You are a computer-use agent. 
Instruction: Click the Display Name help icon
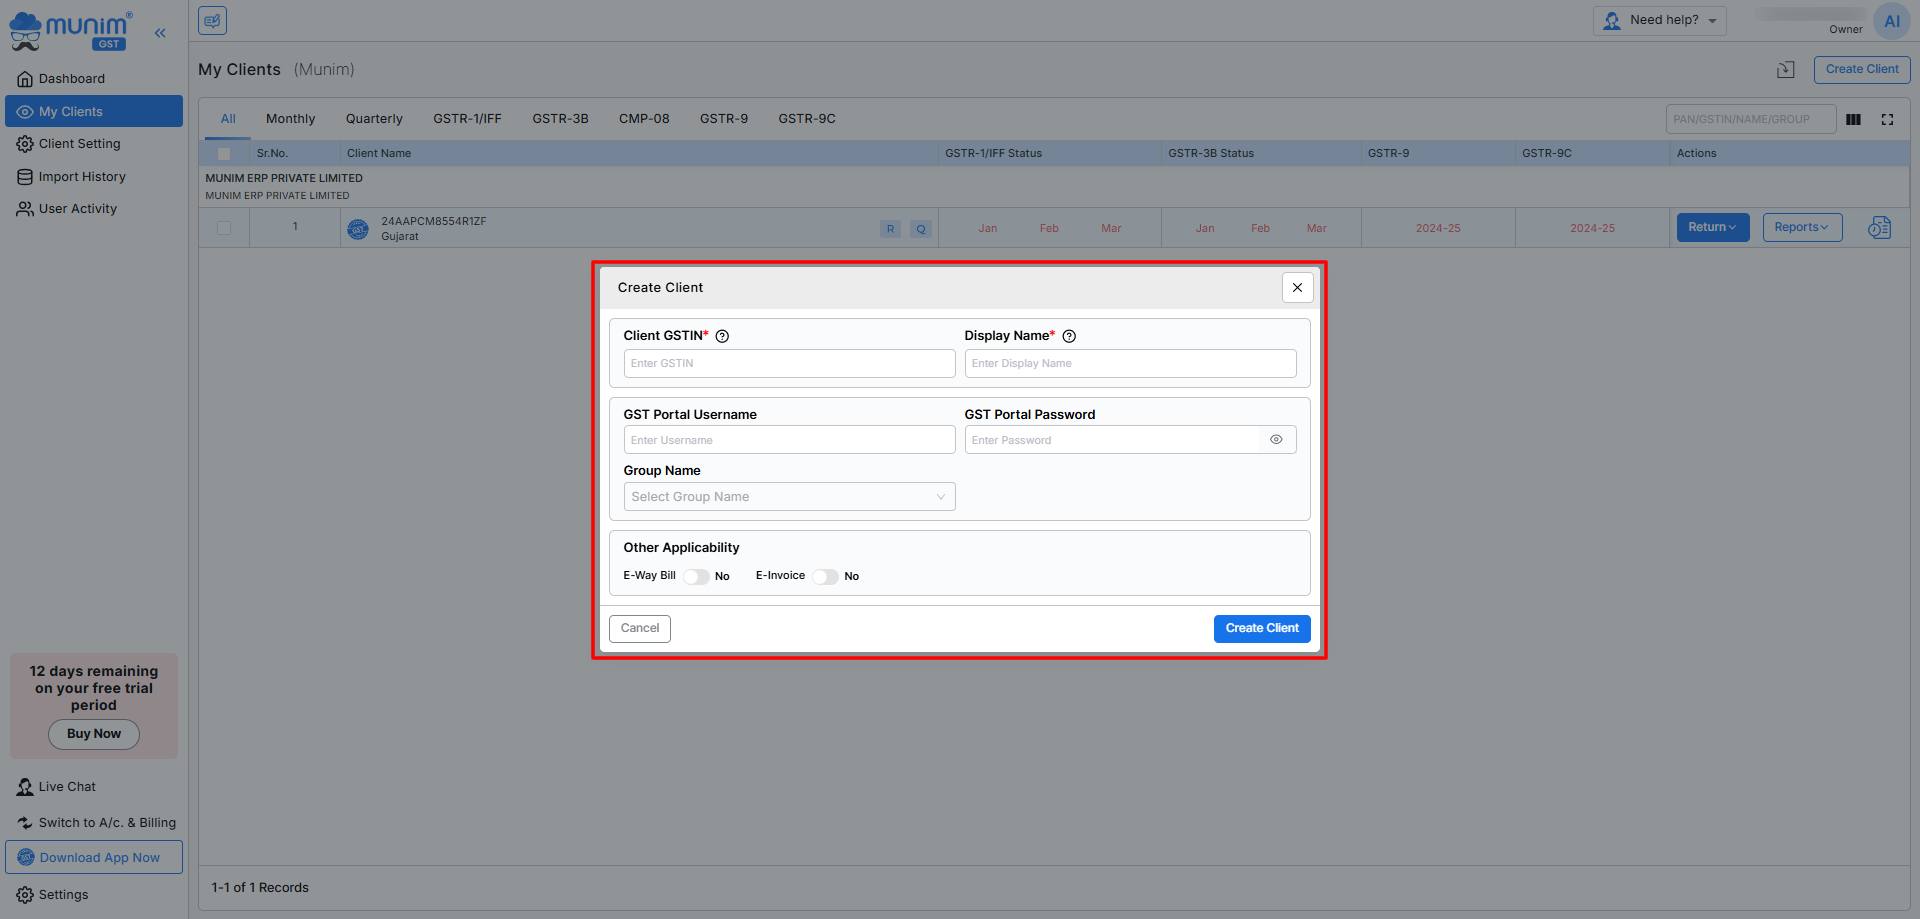[1069, 336]
